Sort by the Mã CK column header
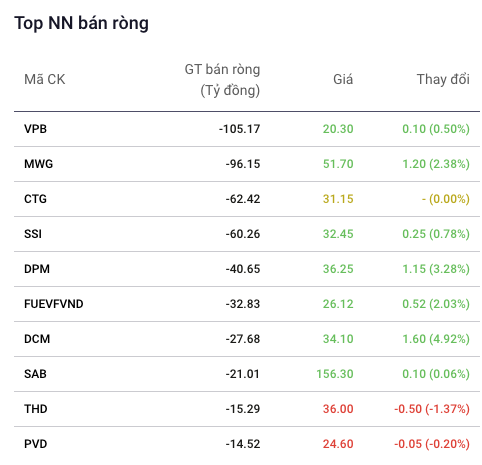 point(45,80)
